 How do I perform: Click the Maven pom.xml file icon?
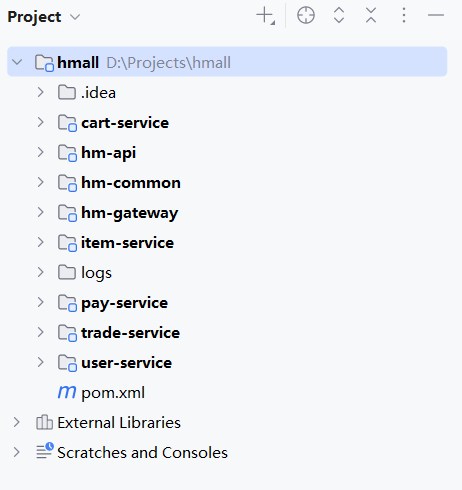click(x=67, y=392)
